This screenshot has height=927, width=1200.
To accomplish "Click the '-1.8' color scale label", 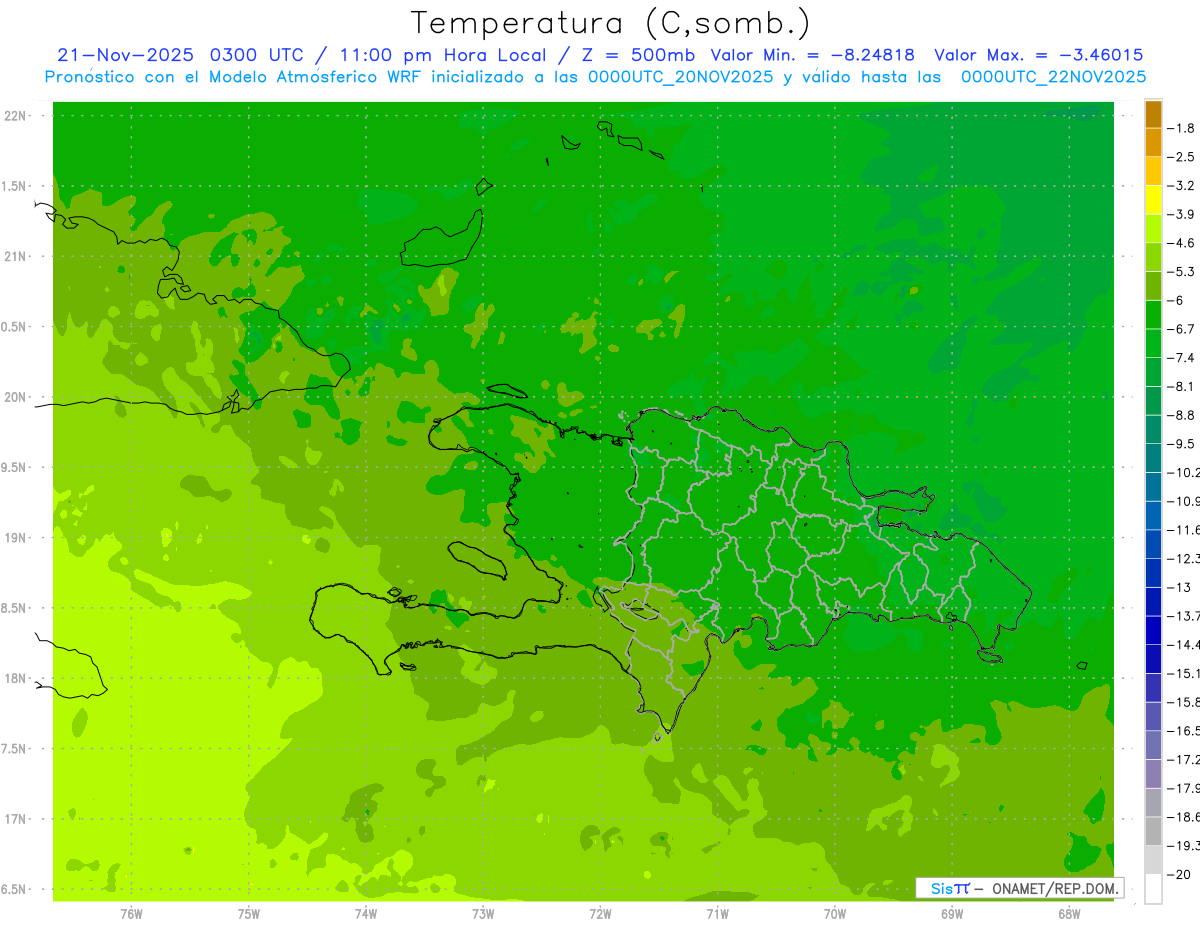I will 1181,128.
